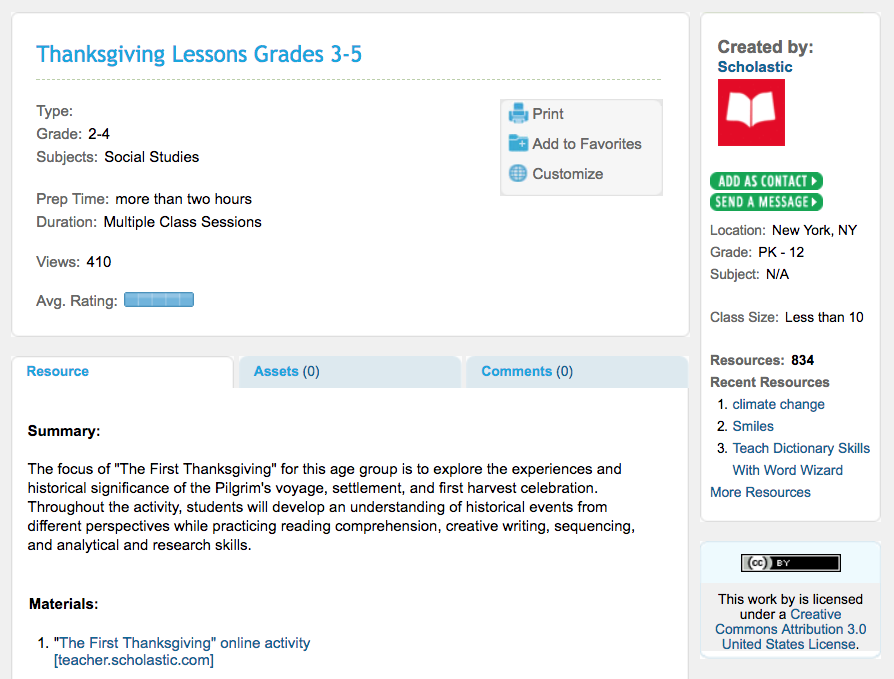Click the blue printer icon beside Print
Screen dimensions: 894x679
518,113
